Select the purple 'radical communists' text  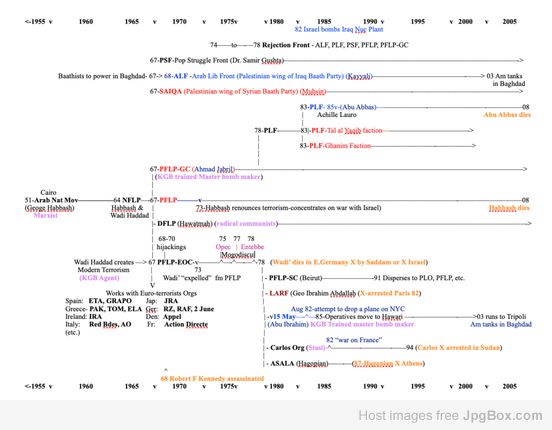pyautogui.click(x=246, y=224)
